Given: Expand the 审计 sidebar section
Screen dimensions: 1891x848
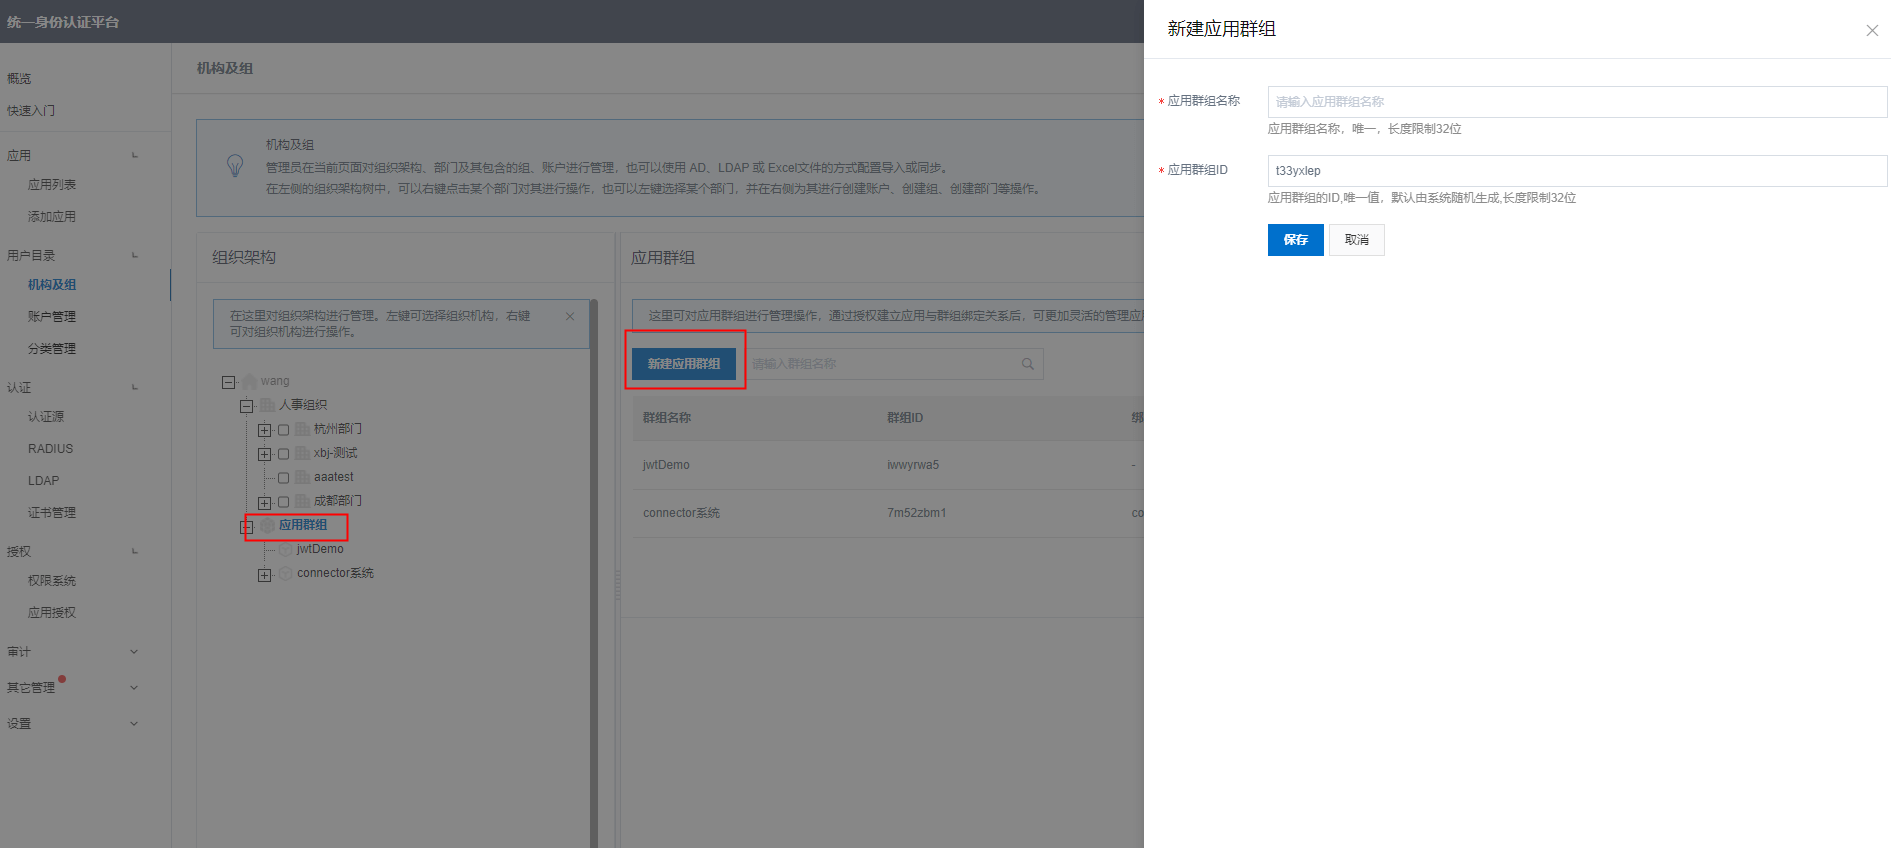Looking at the screenshot, I should [x=134, y=652].
